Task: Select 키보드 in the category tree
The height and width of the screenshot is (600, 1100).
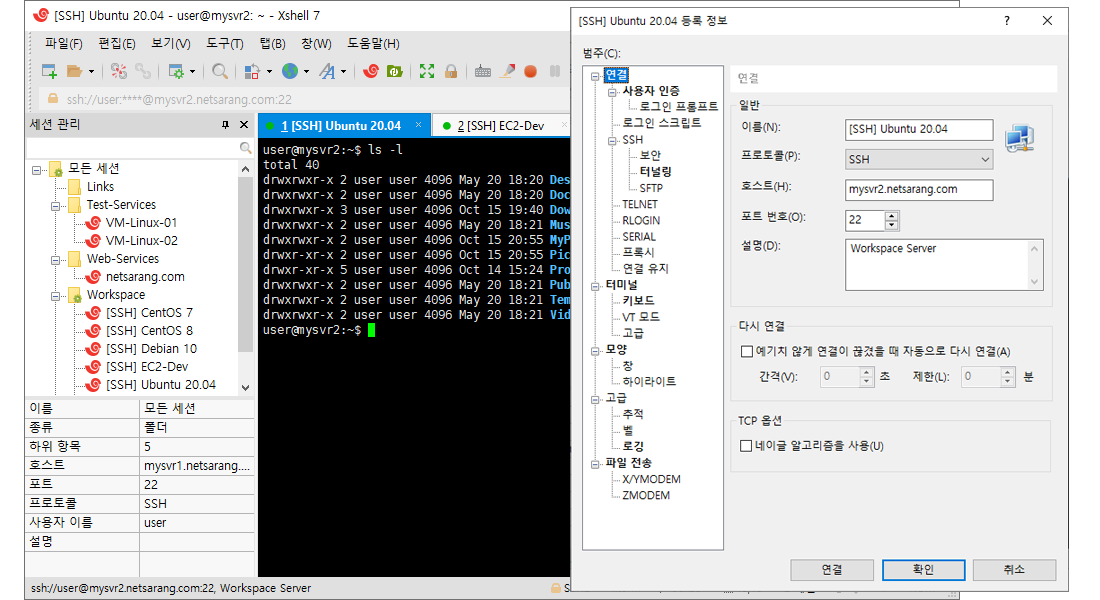Action: click(x=638, y=300)
